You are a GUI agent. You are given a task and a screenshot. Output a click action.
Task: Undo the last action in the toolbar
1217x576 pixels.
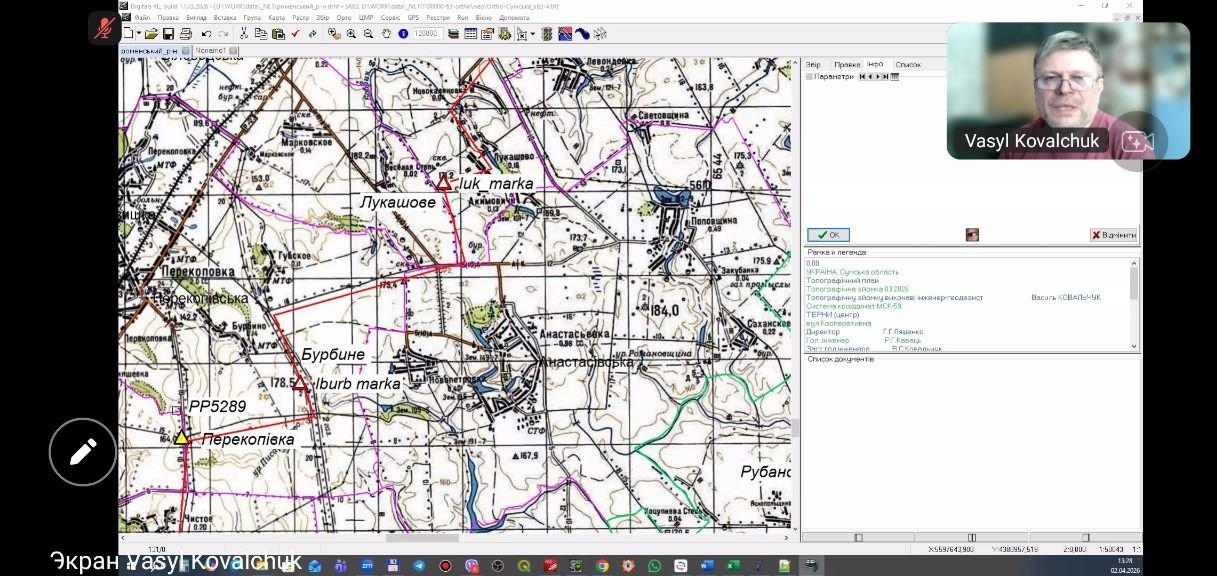point(206,33)
